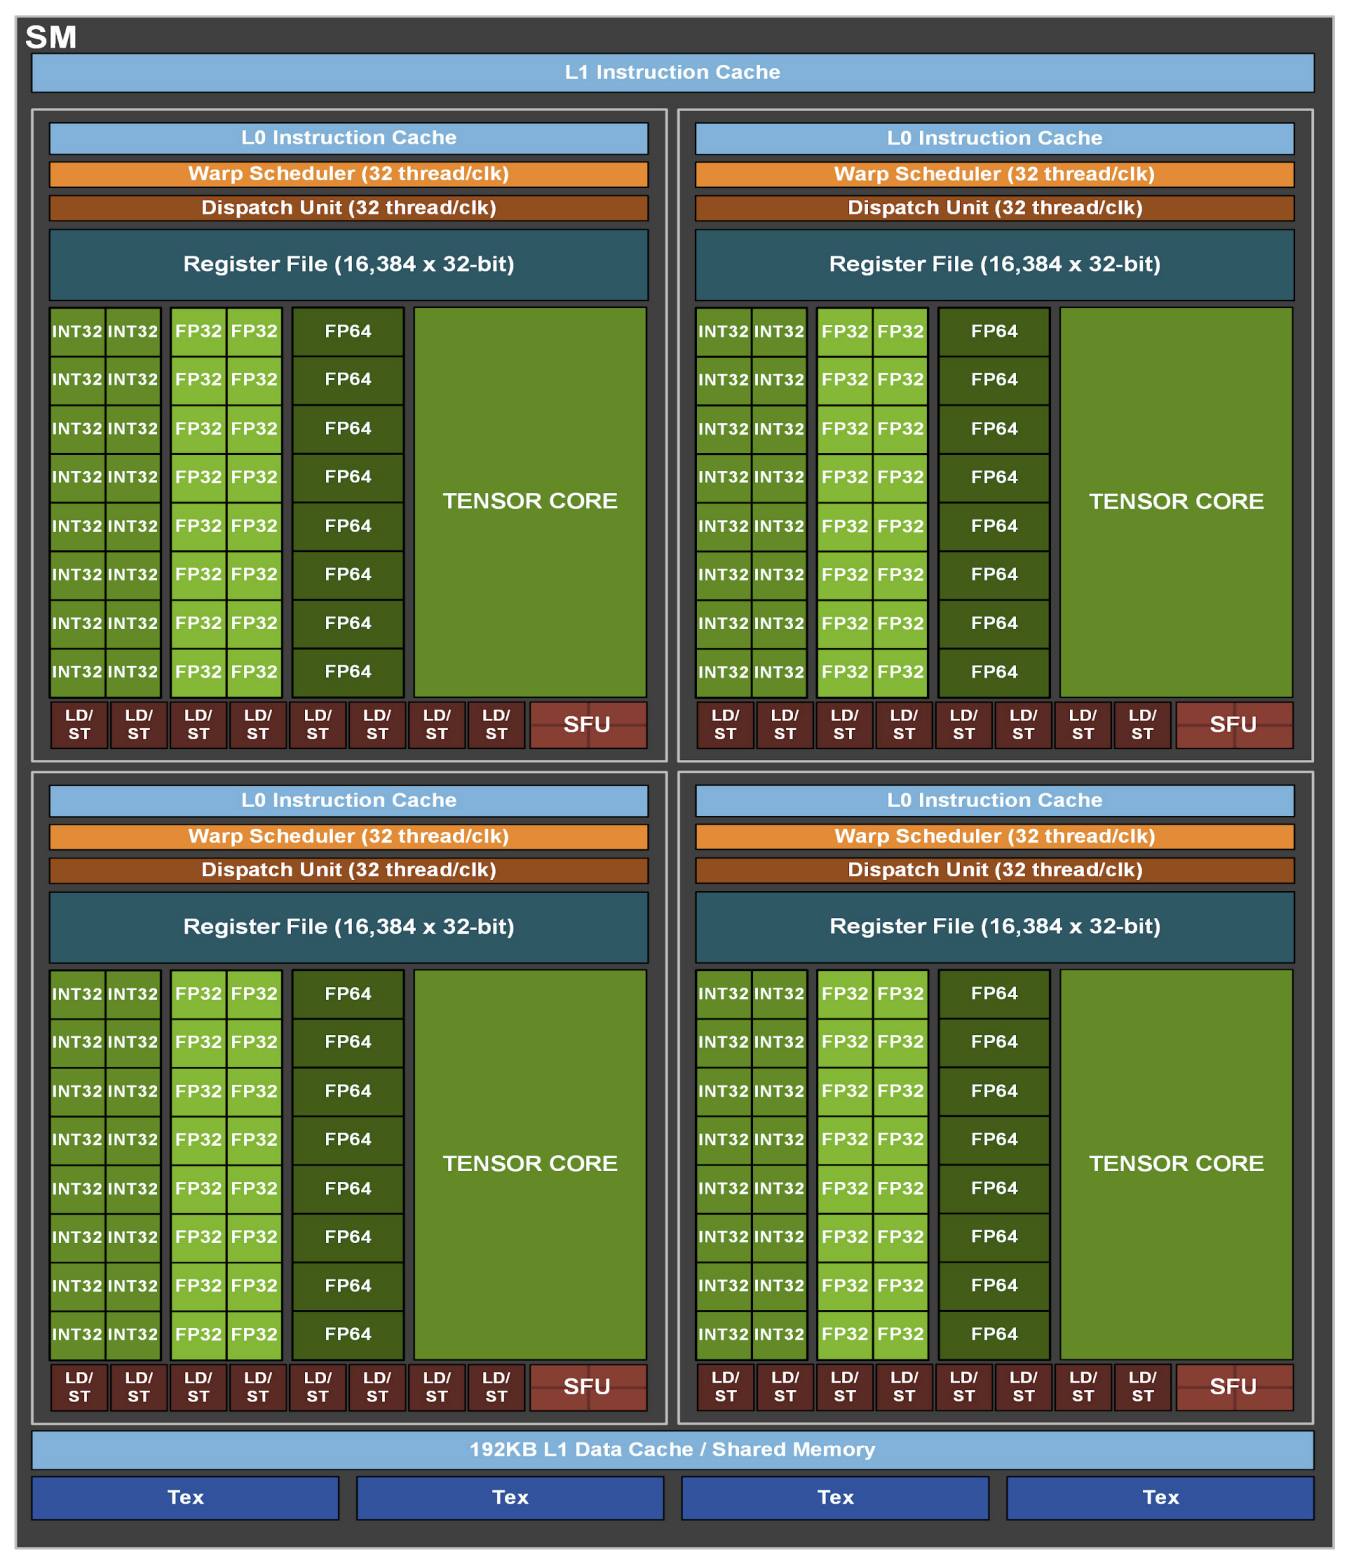Viewport: 1352px width, 1564px height.
Task: Click the upper-left Register File block
Action: [x=348, y=265]
